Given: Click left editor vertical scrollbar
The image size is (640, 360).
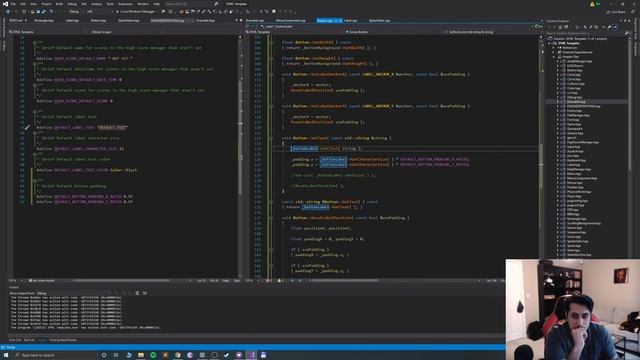Looking at the screenshot, I should pos(240,157).
